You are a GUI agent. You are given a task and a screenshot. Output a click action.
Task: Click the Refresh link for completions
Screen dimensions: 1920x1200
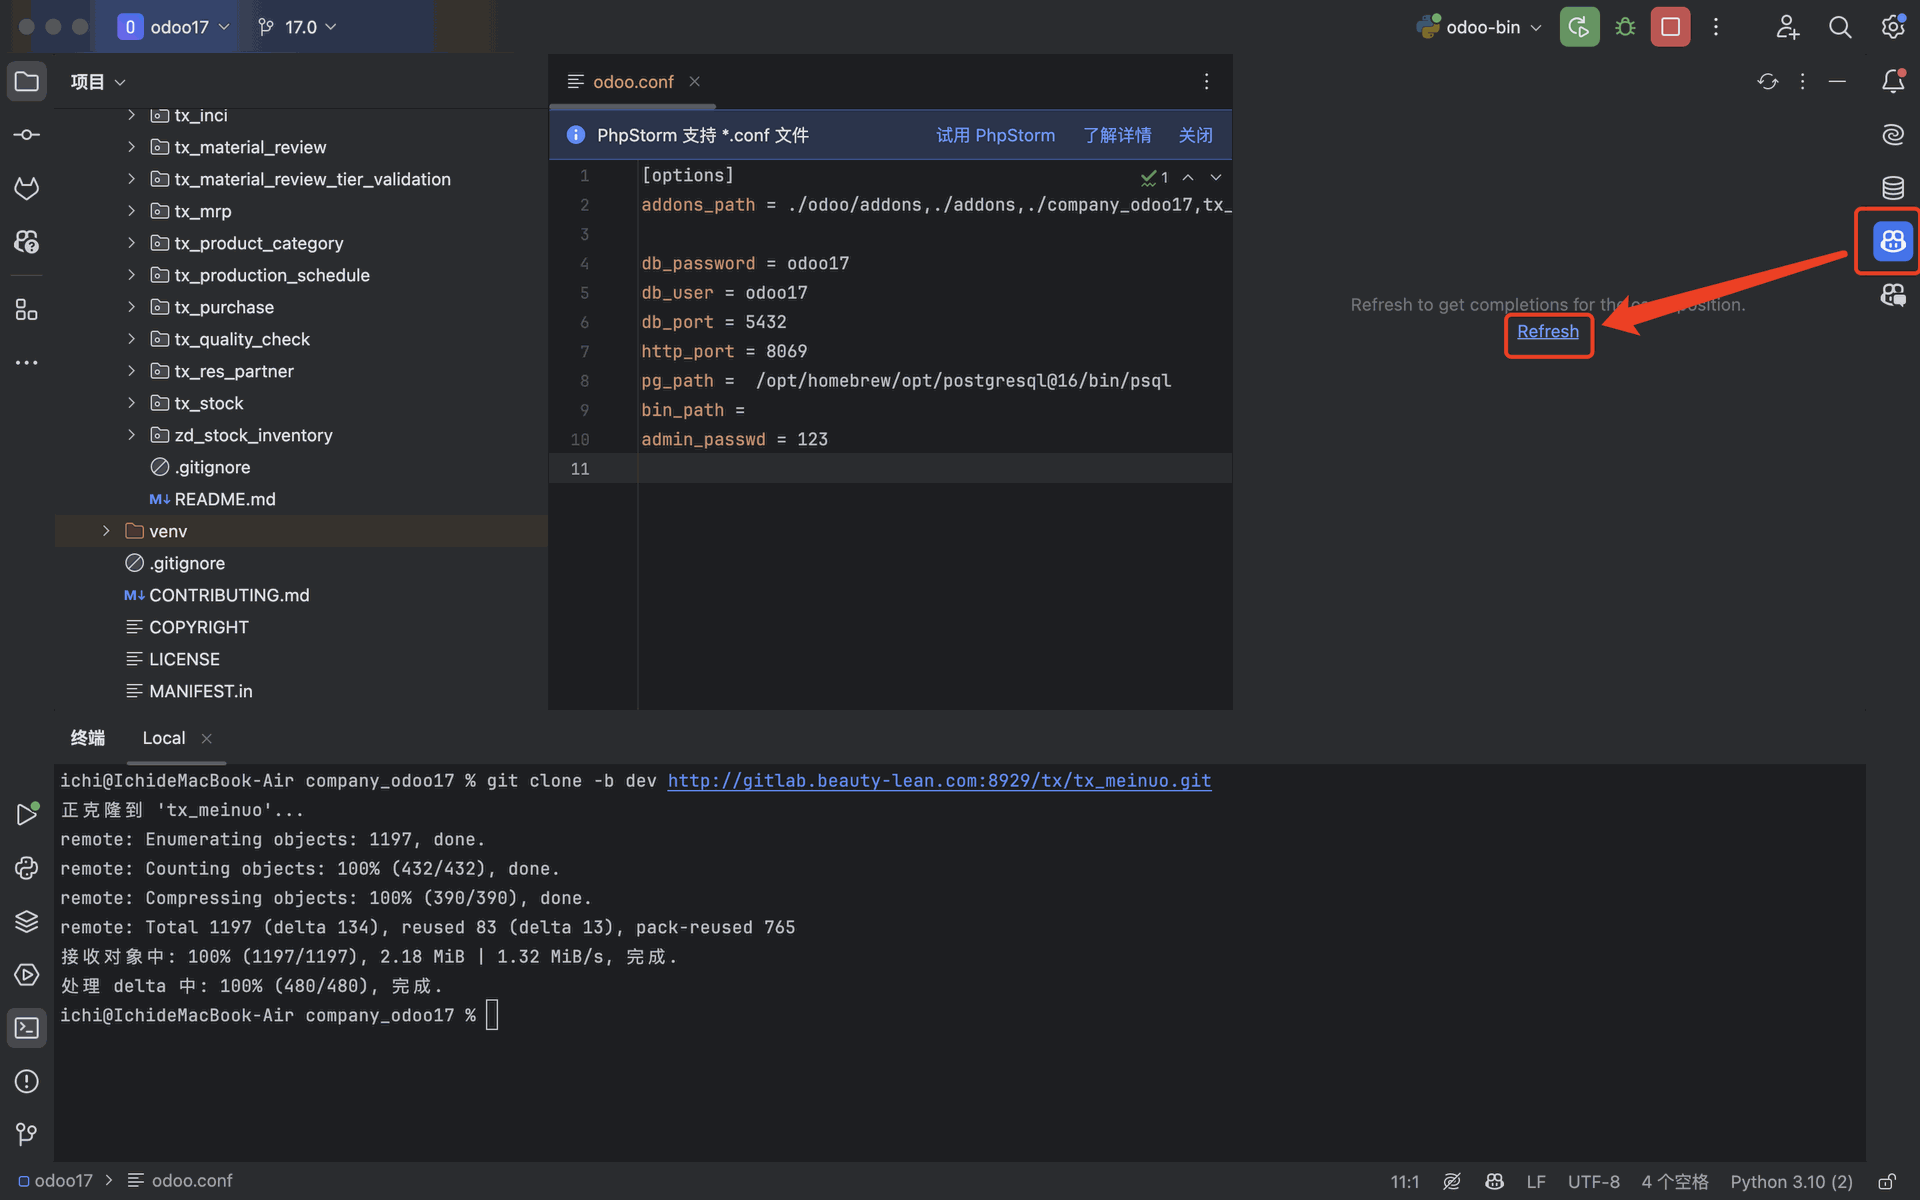tap(1548, 331)
